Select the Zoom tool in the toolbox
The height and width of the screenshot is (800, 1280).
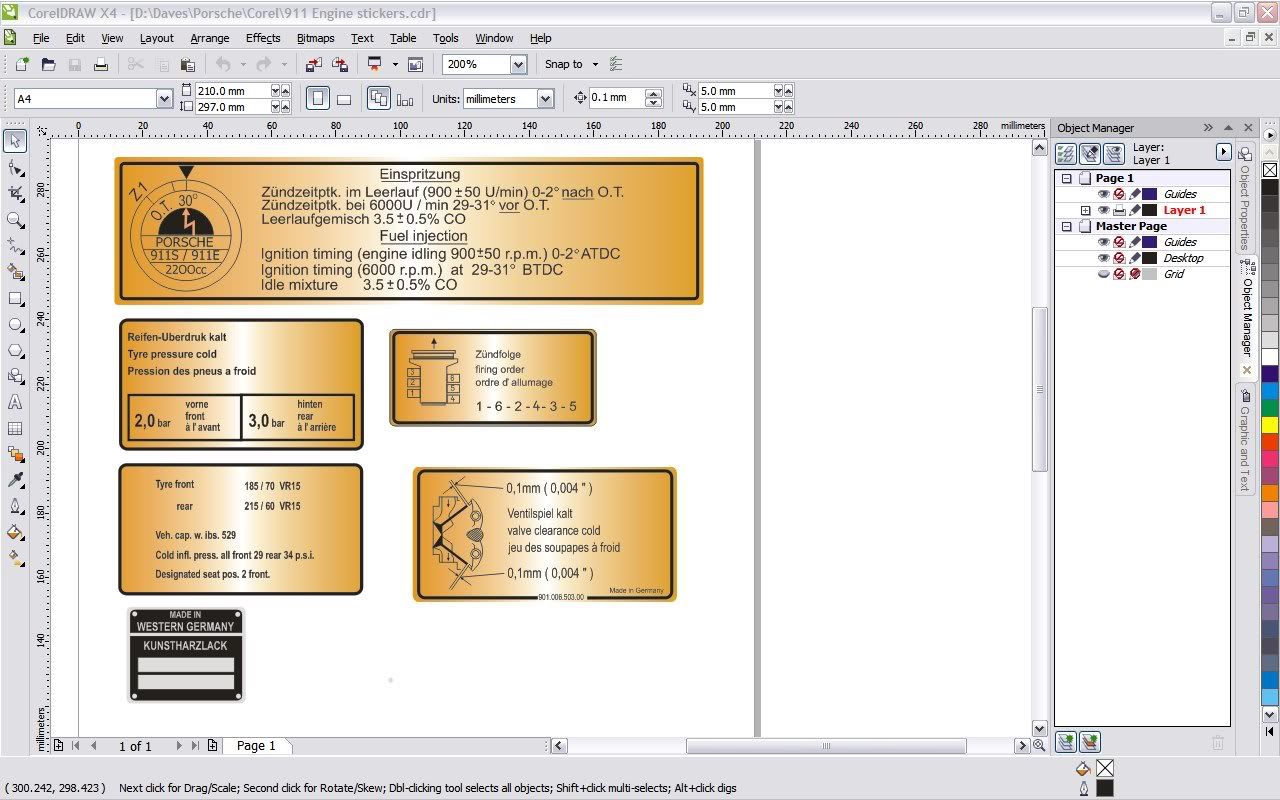pos(15,219)
